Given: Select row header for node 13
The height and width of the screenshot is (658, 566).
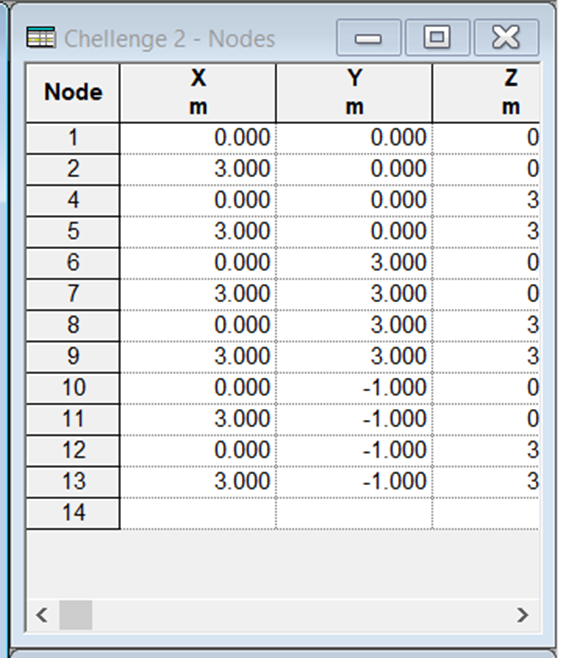Looking at the screenshot, I should coord(73,481).
